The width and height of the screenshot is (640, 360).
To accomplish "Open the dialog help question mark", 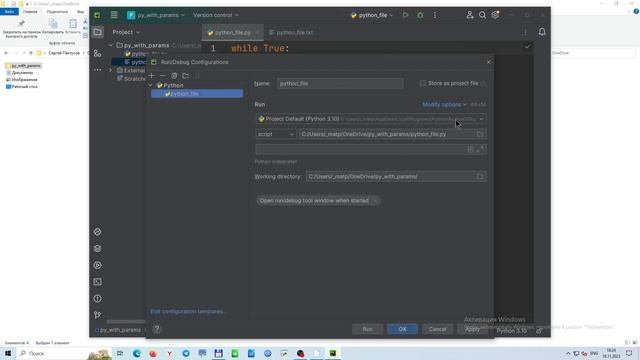I will (x=157, y=329).
